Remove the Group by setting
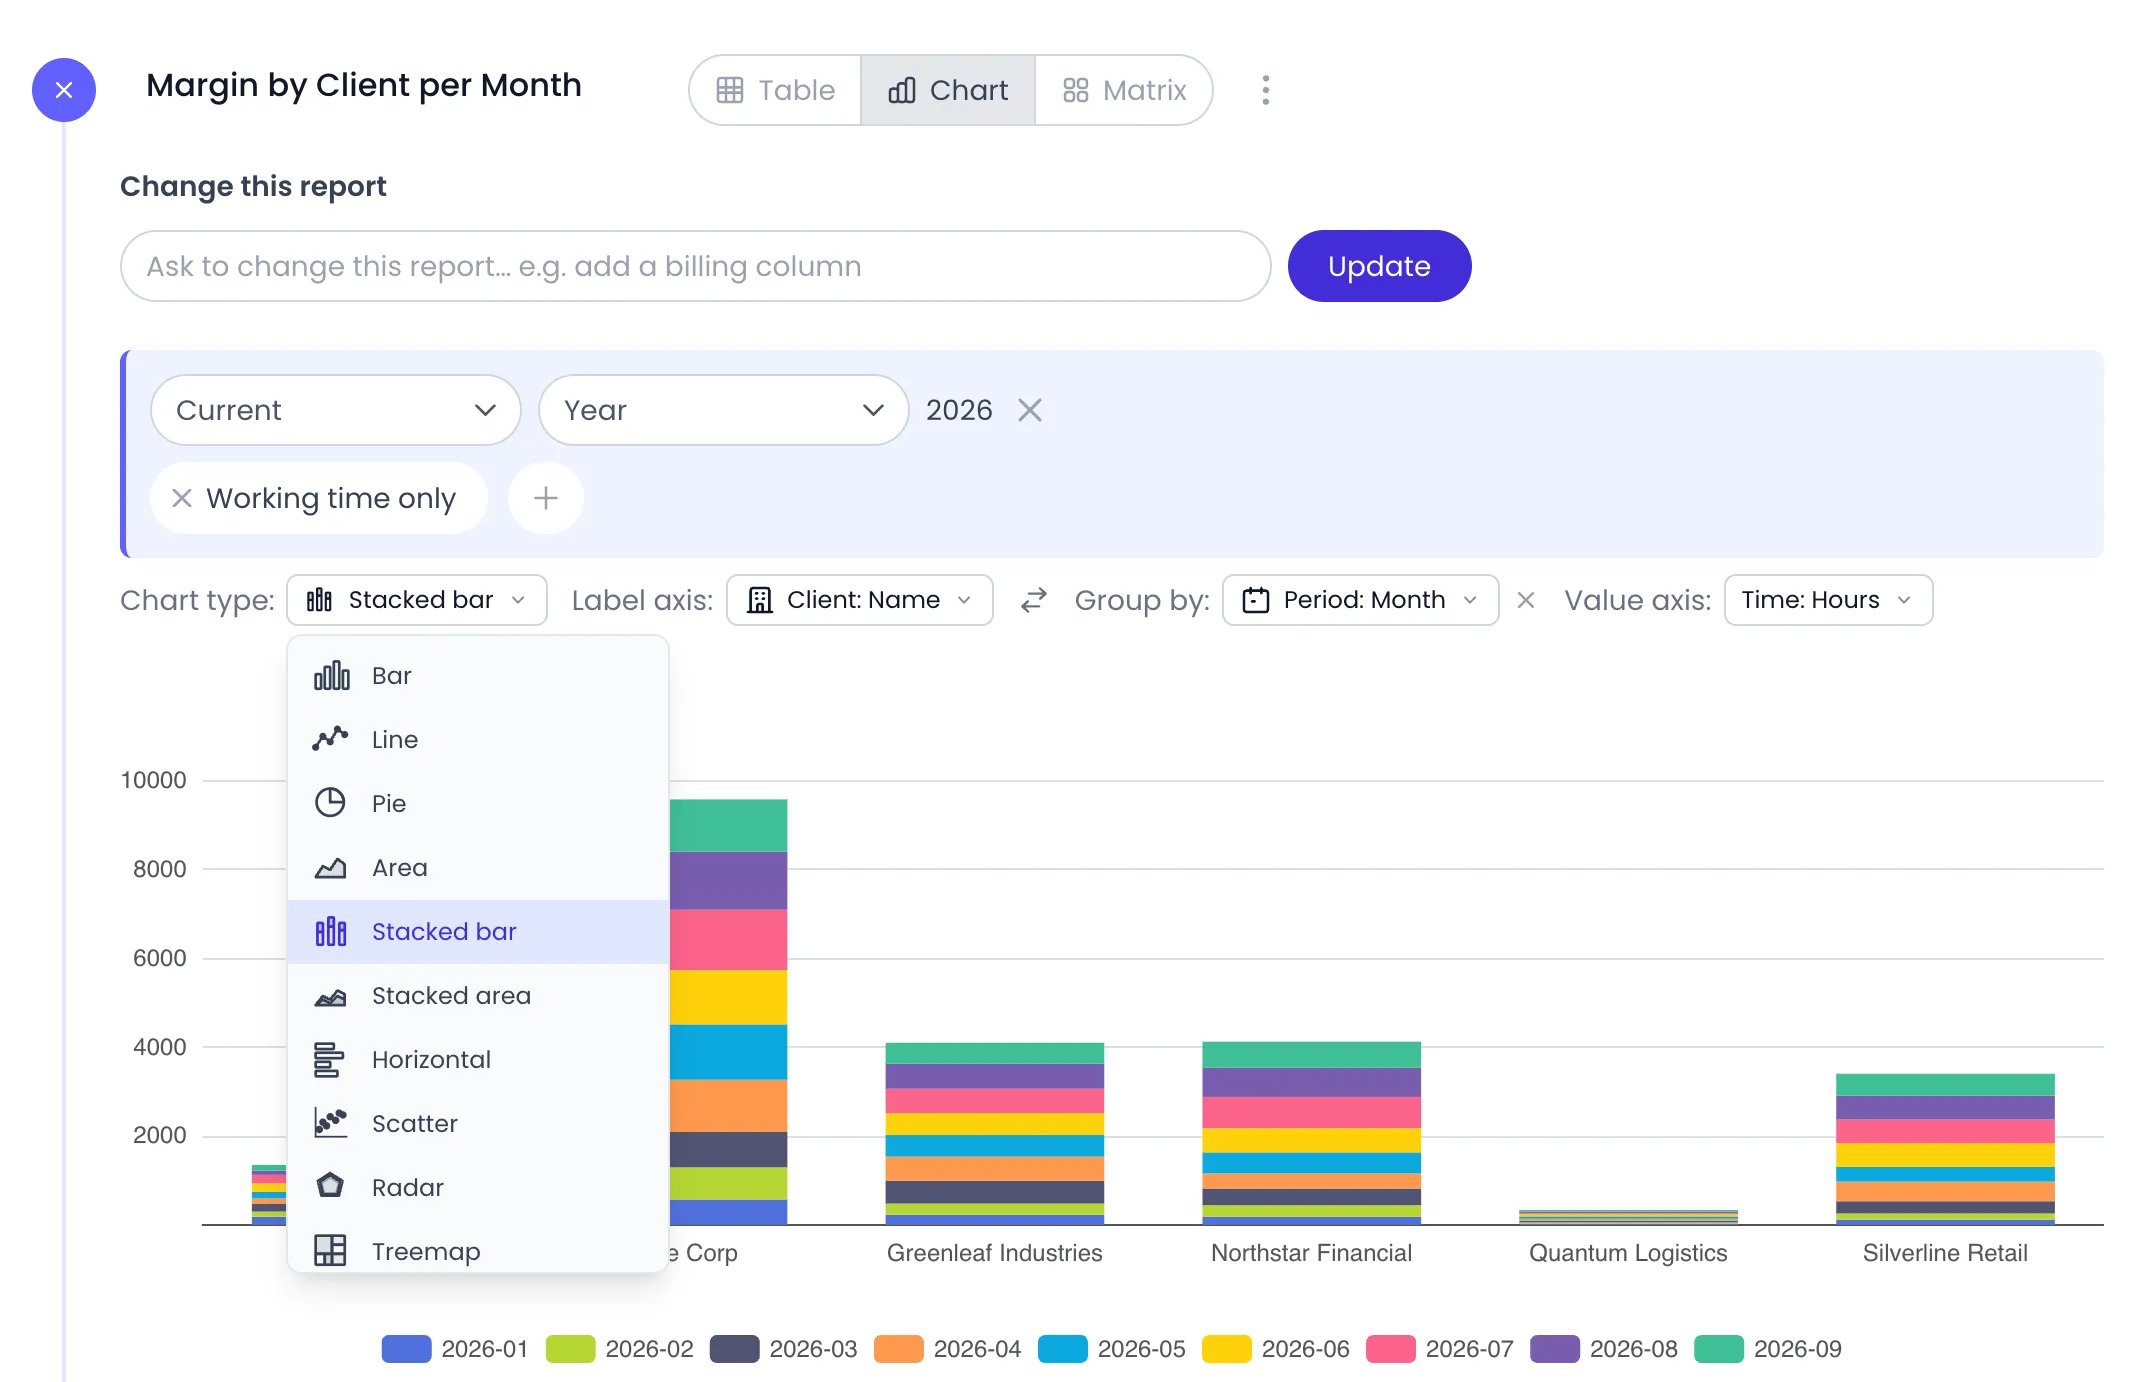The image size is (2152, 1382). click(1526, 600)
